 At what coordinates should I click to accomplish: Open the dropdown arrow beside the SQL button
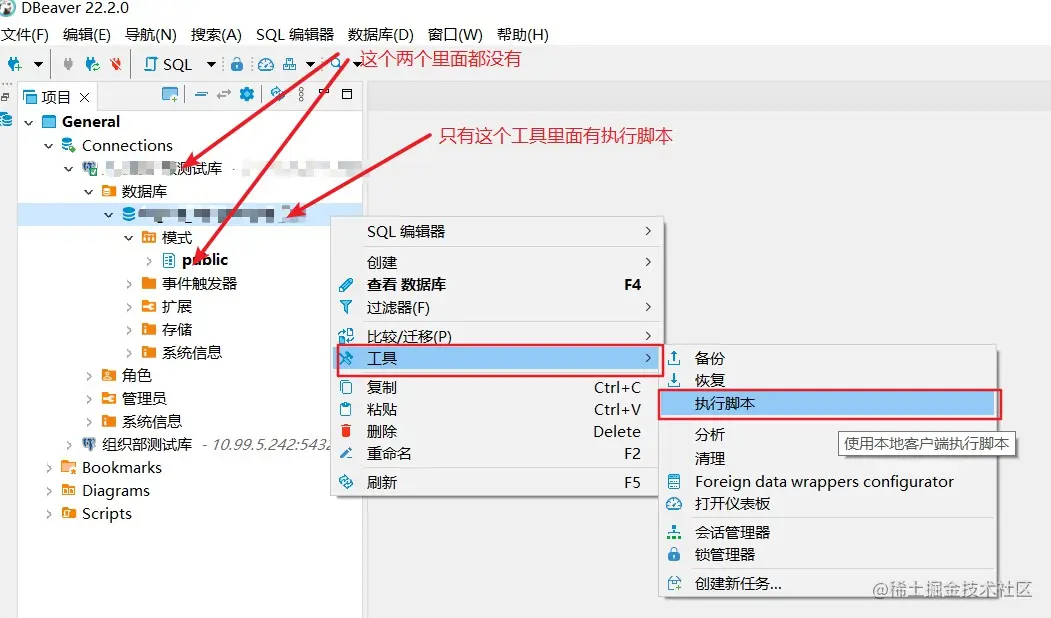[x=211, y=64]
